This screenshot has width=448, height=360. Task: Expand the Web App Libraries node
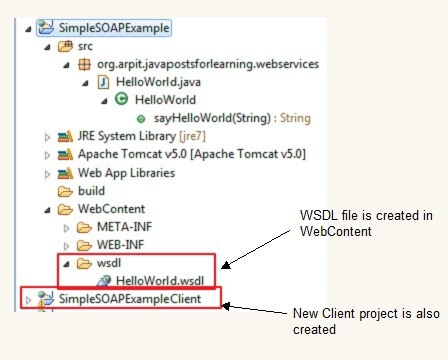47,174
